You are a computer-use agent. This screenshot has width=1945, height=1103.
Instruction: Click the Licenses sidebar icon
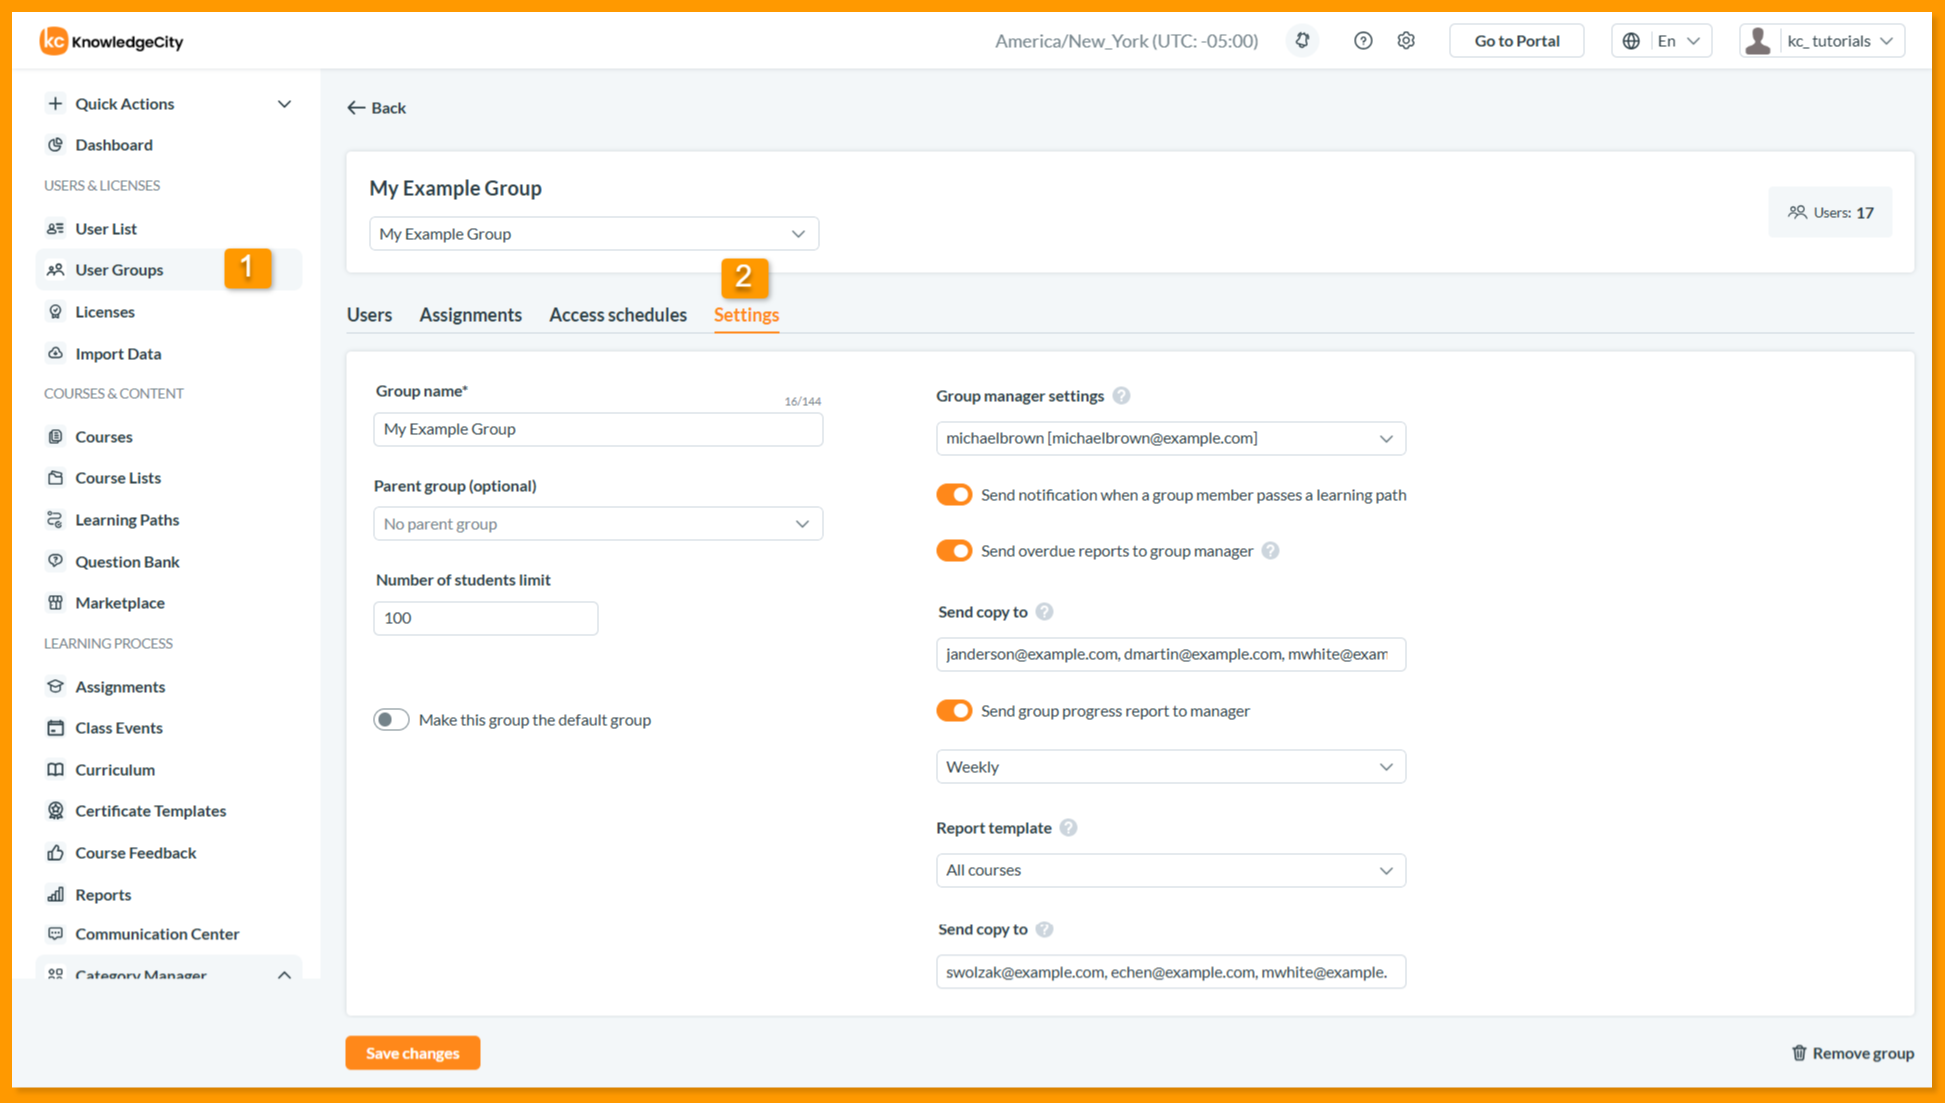[x=55, y=312]
